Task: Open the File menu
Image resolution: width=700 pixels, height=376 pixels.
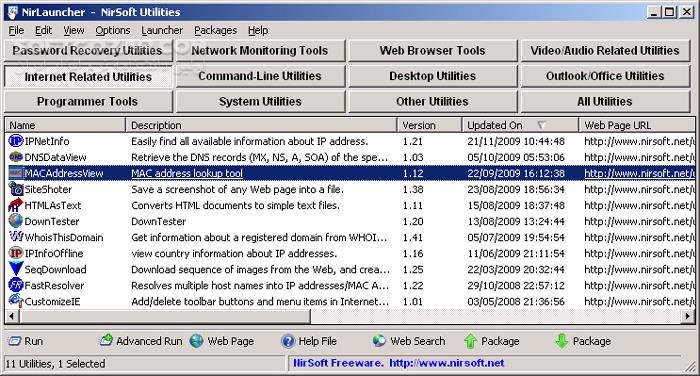Action: [16, 30]
